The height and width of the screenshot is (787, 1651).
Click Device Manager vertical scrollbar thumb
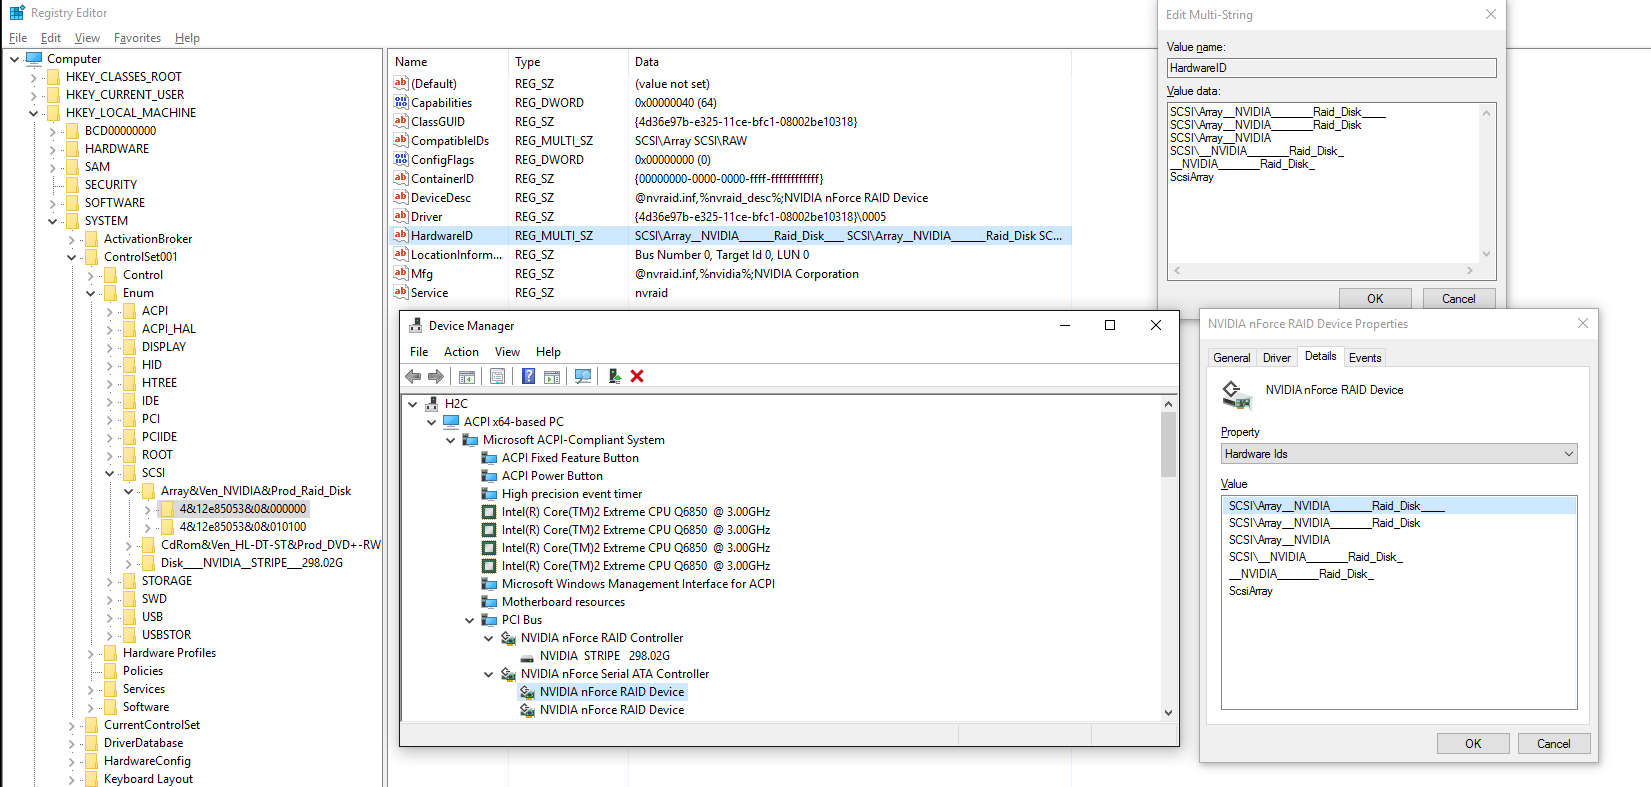1168,444
